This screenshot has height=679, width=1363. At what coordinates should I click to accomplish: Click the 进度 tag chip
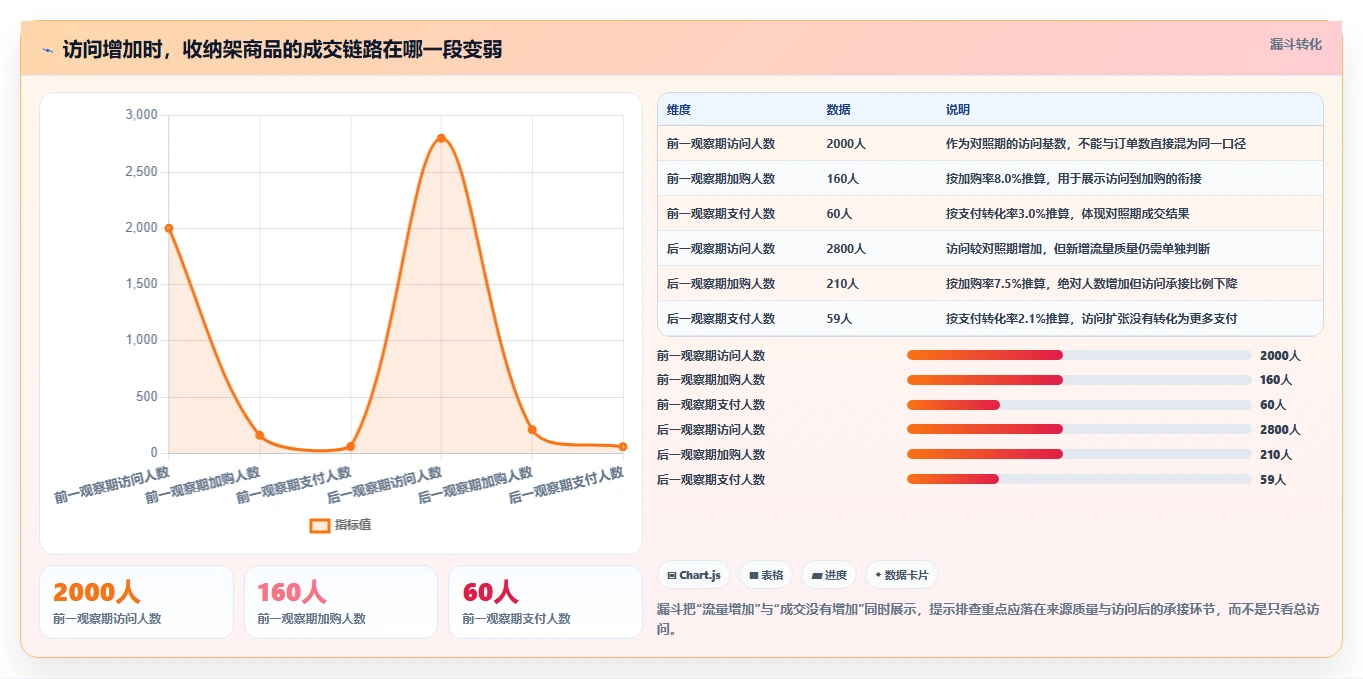click(x=829, y=575)
